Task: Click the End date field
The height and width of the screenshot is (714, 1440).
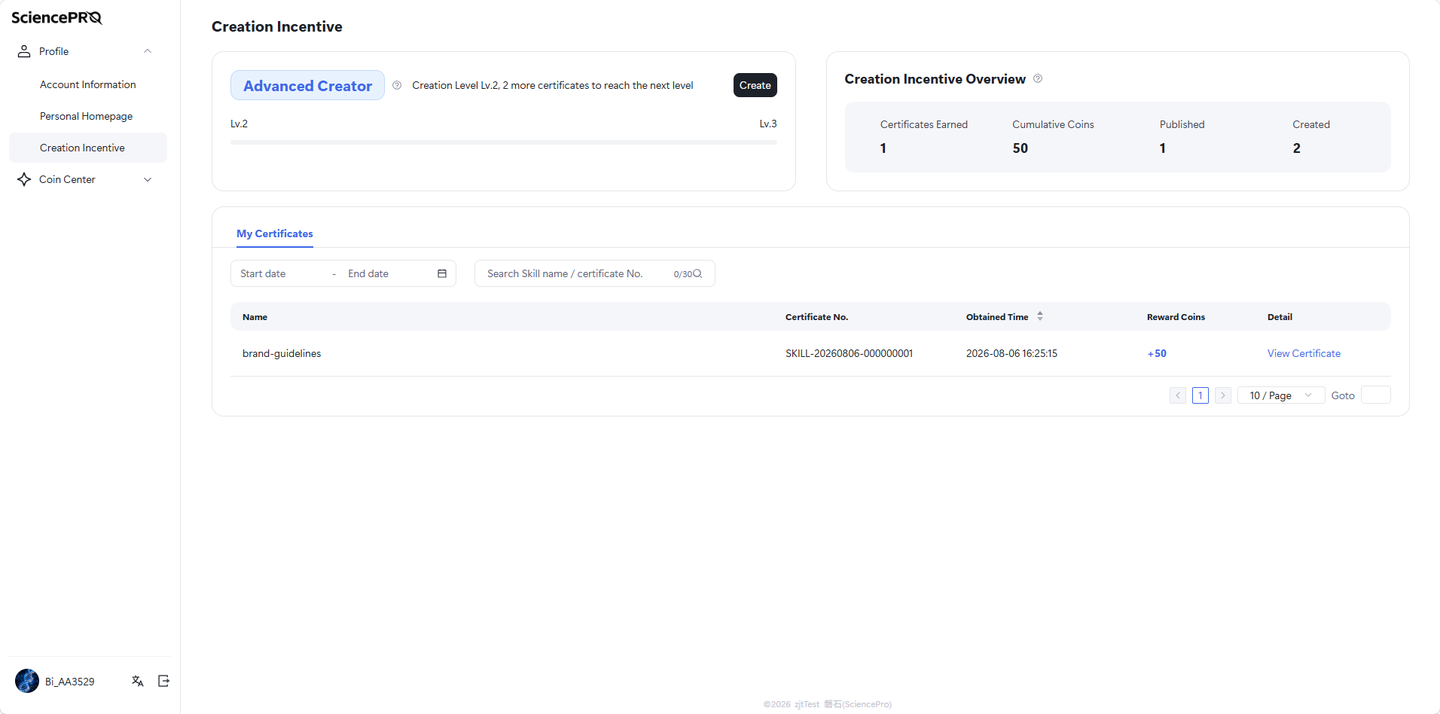Action: click(x=388, y=274)
